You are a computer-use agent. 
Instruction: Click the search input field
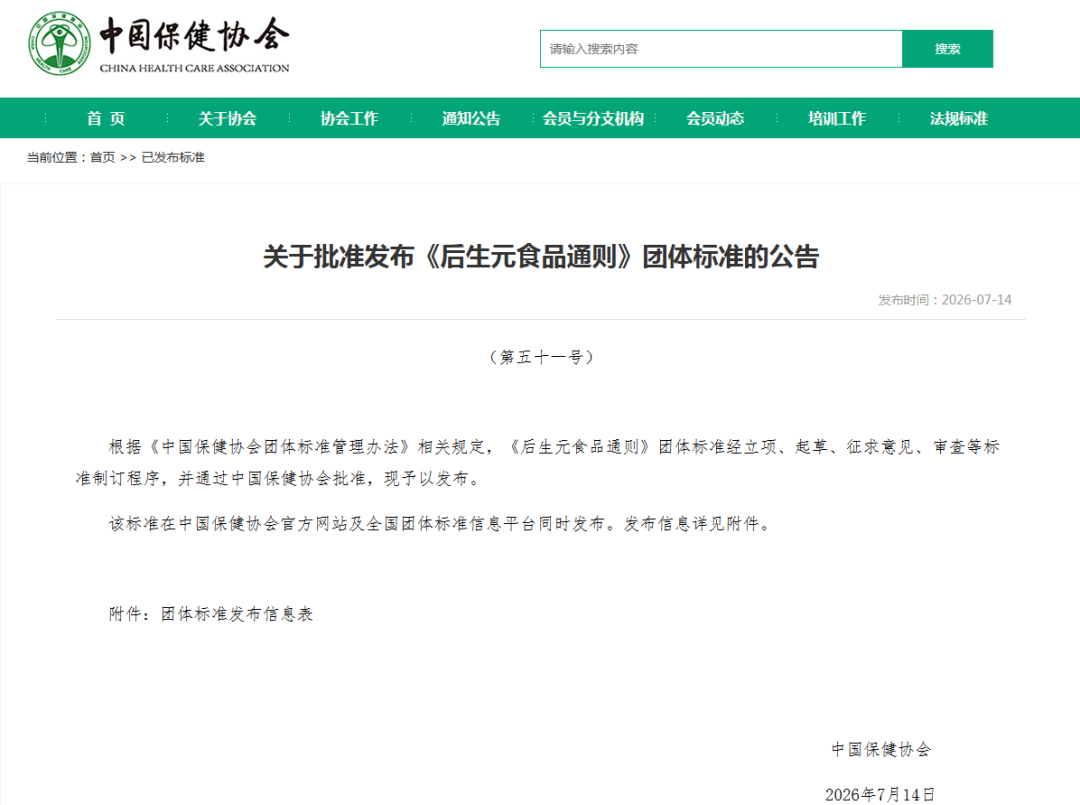[720, 49]
